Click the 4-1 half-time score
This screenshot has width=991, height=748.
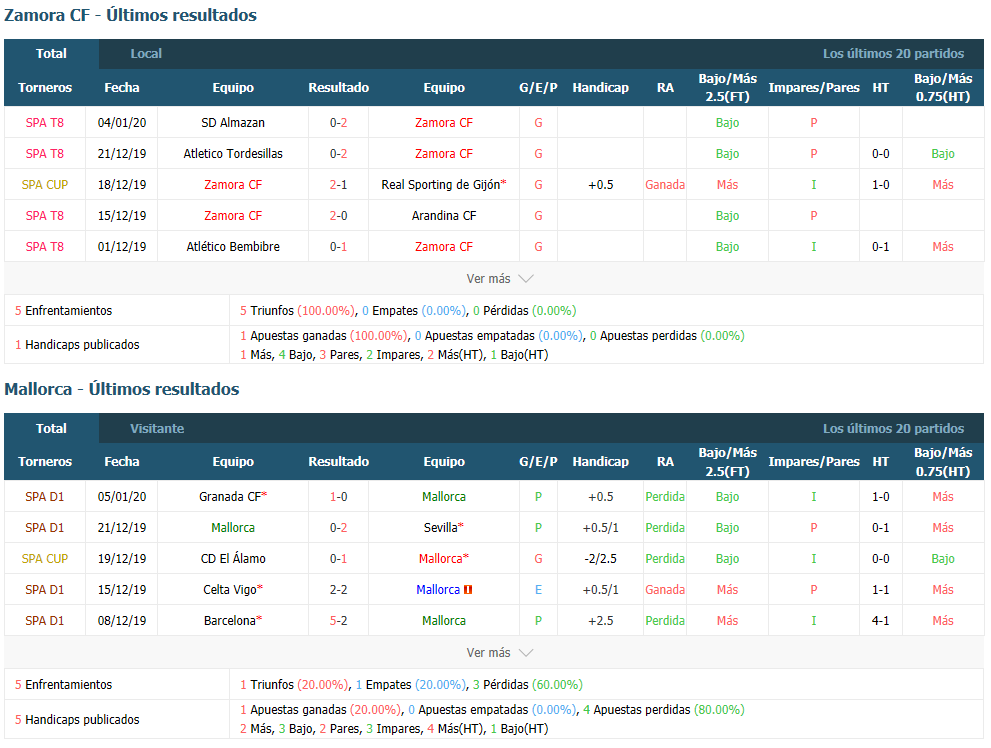pos(880,620)
